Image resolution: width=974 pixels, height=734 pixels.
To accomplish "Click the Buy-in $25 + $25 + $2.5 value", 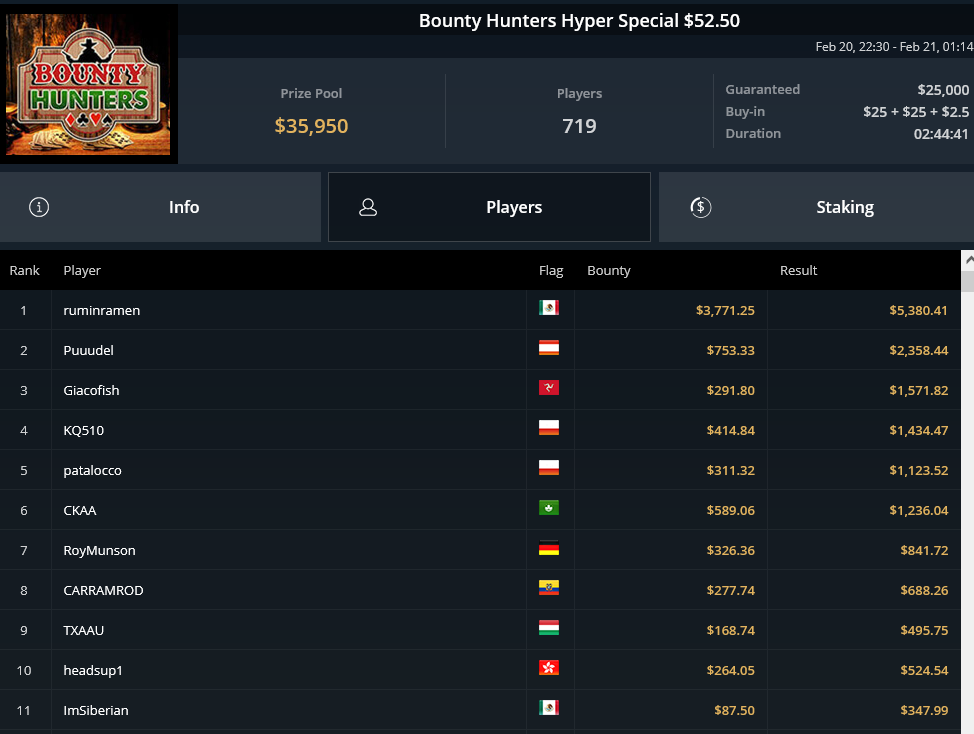I will click(916, 112).
